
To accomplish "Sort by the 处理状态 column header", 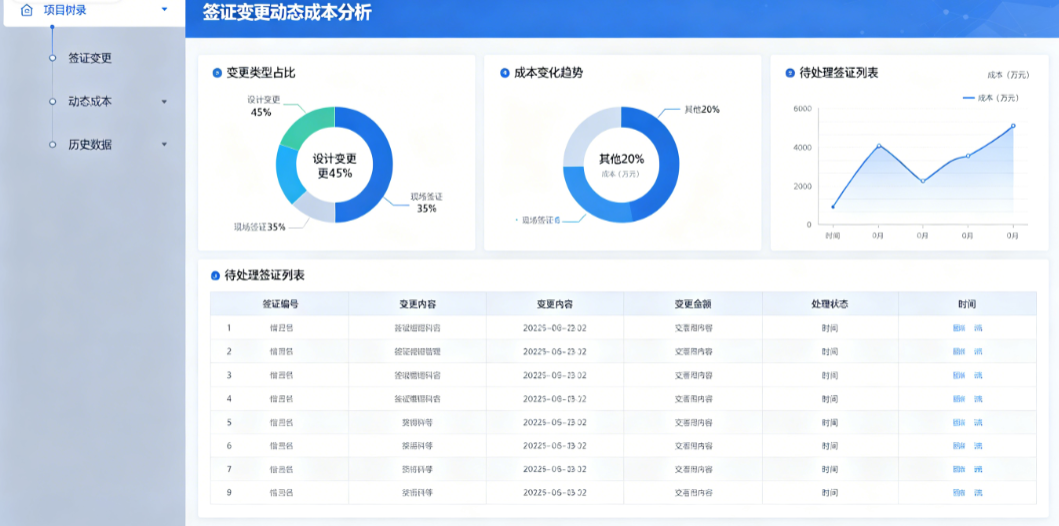I will tap(829, 304).
